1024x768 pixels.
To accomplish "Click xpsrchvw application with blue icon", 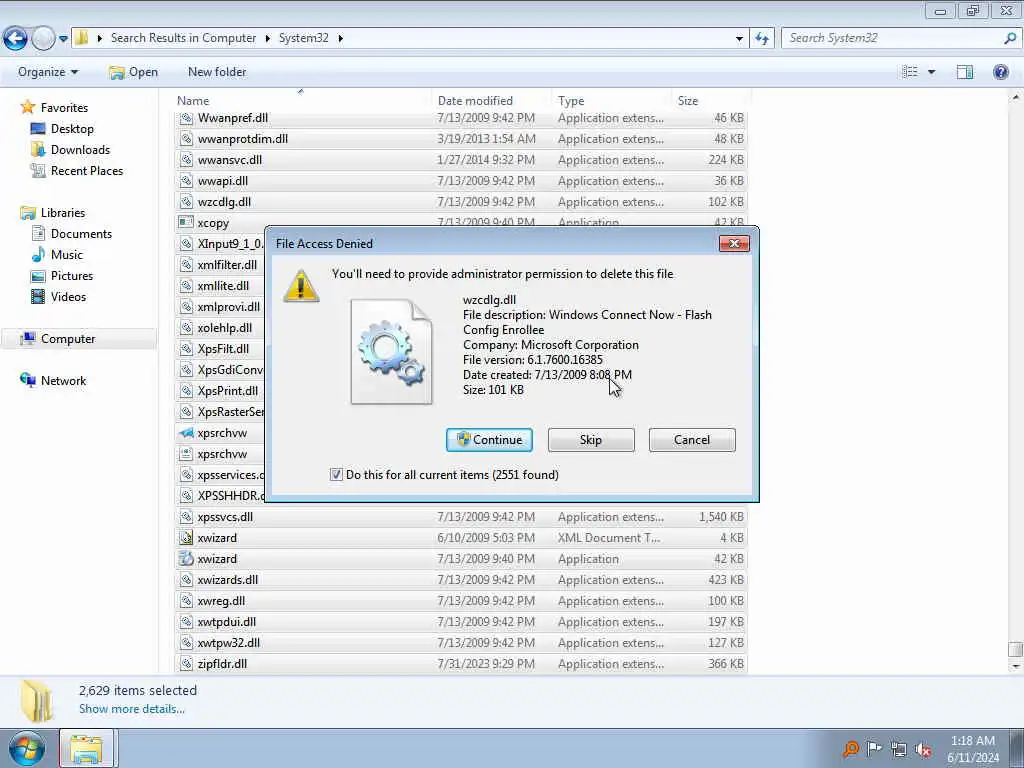I will point(186,433).
